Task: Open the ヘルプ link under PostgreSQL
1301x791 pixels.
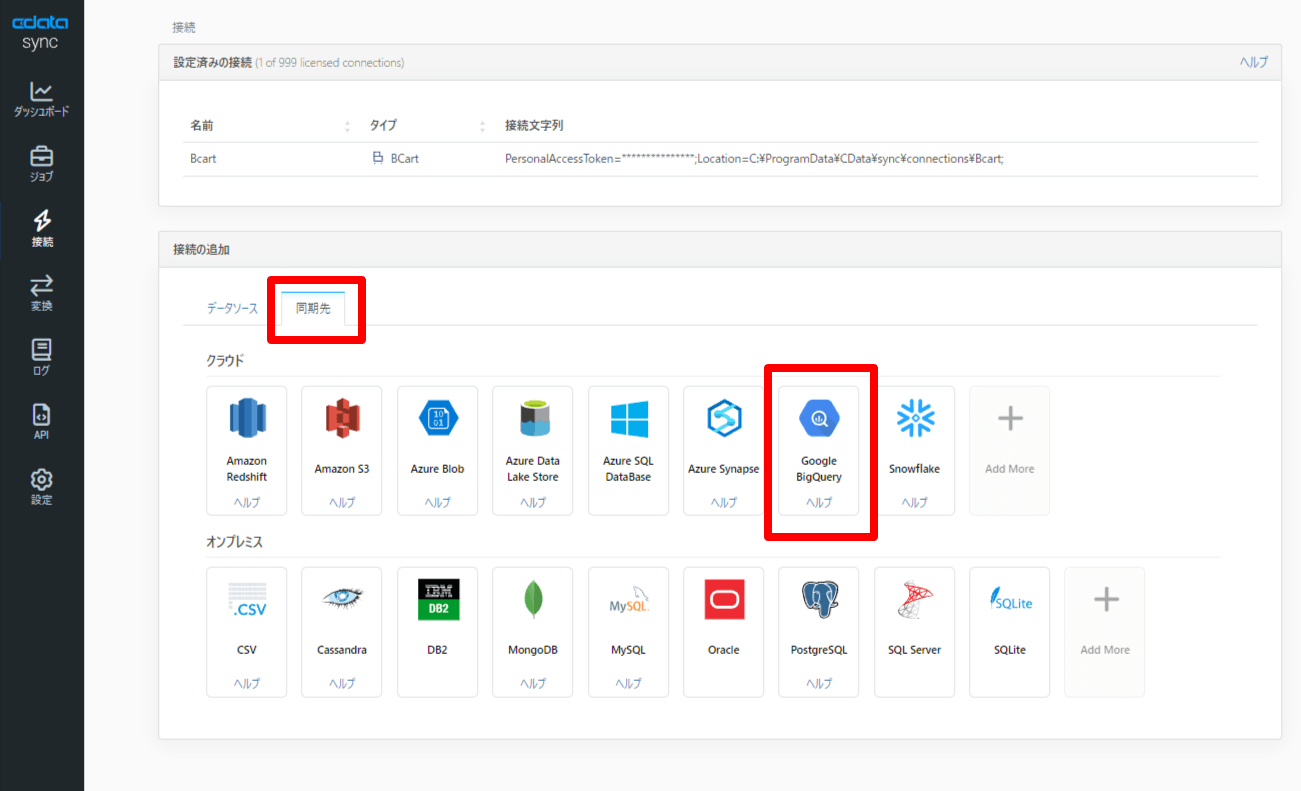Action: [819, 684]
